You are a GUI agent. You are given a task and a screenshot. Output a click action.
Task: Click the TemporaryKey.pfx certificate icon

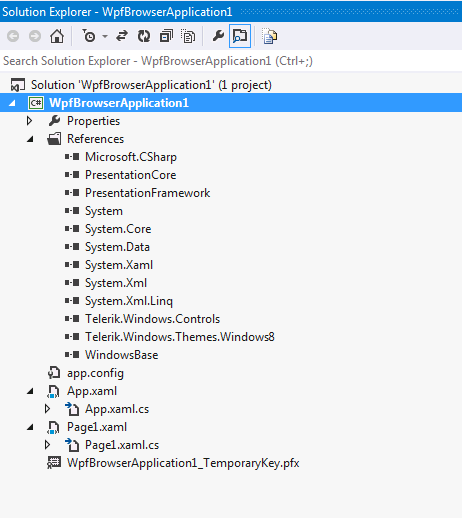(x=54, y=463)
